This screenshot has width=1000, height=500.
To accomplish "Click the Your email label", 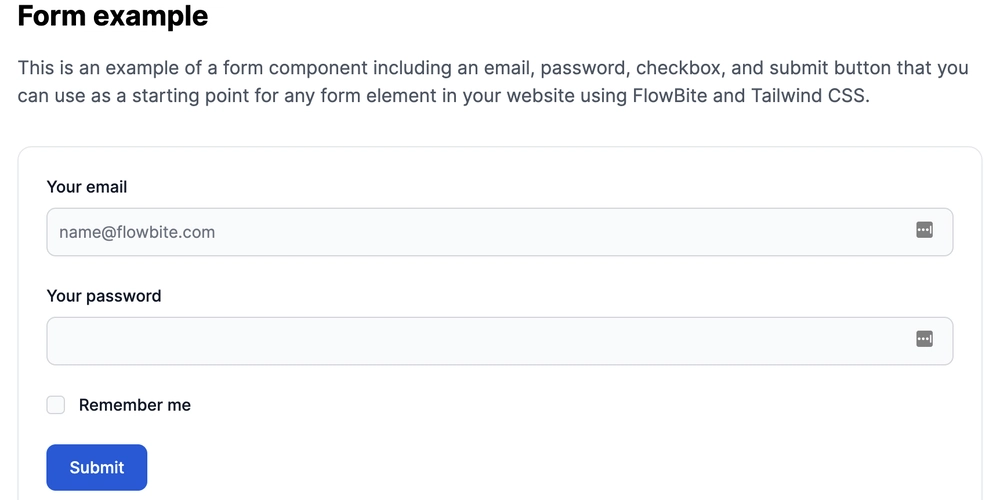I will click(x=87, y=187).
